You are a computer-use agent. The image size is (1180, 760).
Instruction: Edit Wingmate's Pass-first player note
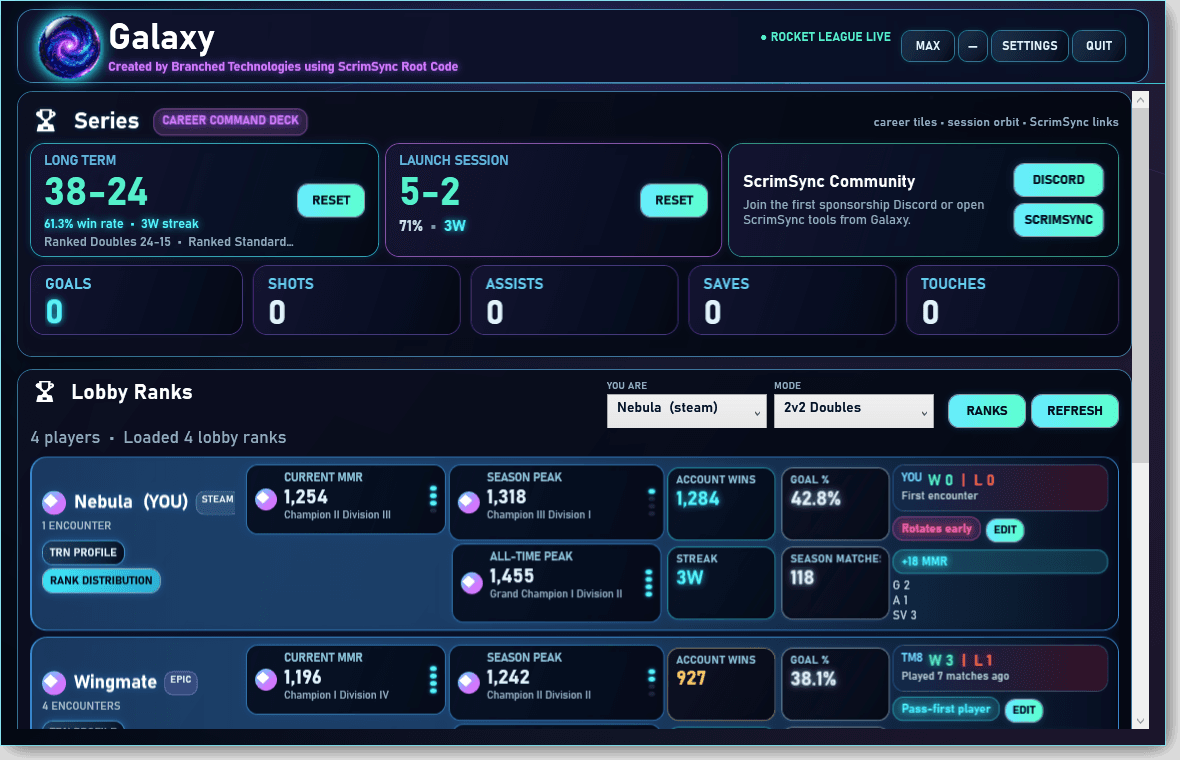(1023, 710)
